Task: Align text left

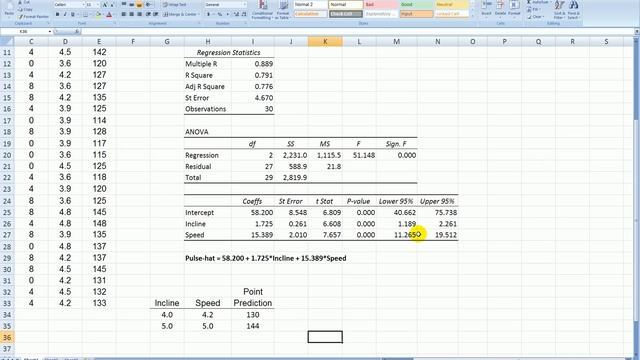Action: tap(124, 14)
